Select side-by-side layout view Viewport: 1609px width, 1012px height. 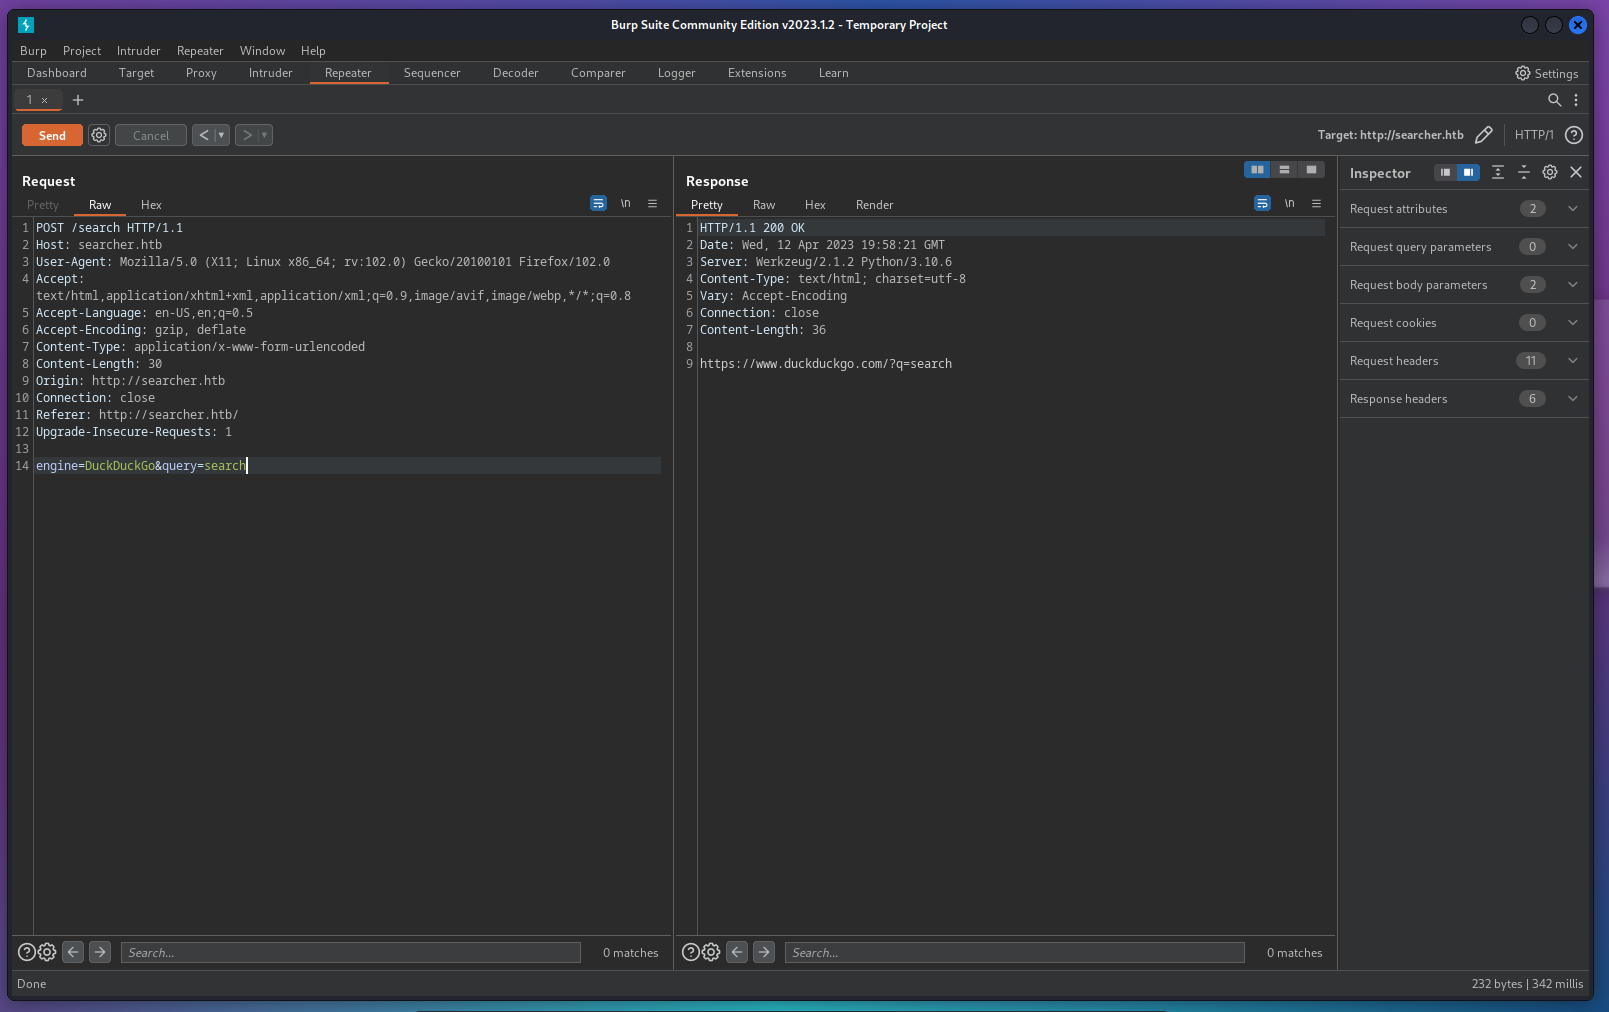[x=1257, y=170]
